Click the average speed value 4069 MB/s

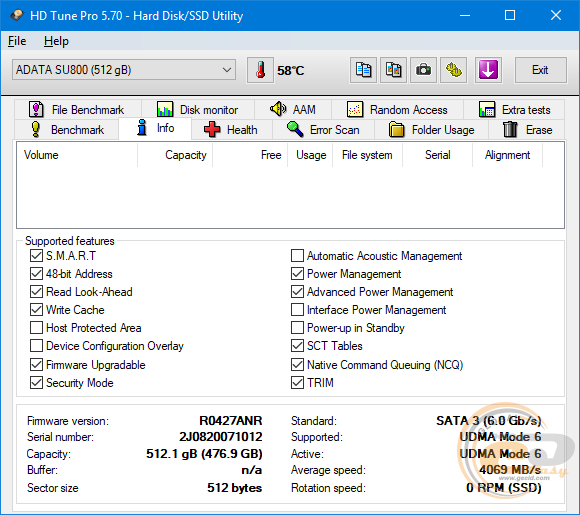(x=510, y=470)
